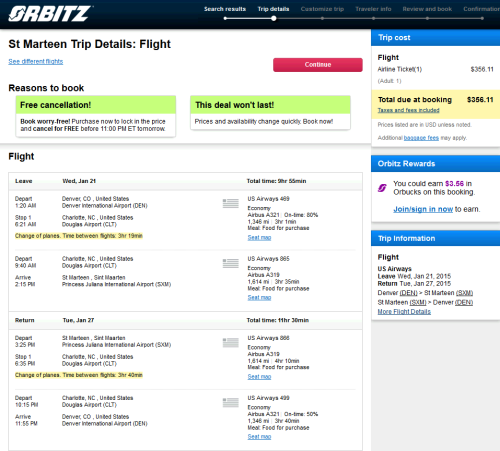Click Total time: 11hr 30min text

pyautogui.click(x=278, y=320)
